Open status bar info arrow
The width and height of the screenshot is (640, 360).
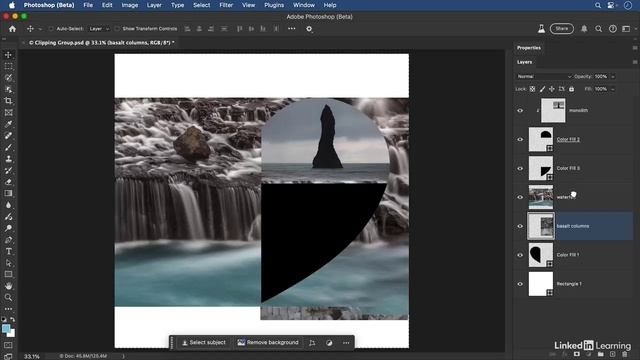click(x=123, y=356)
